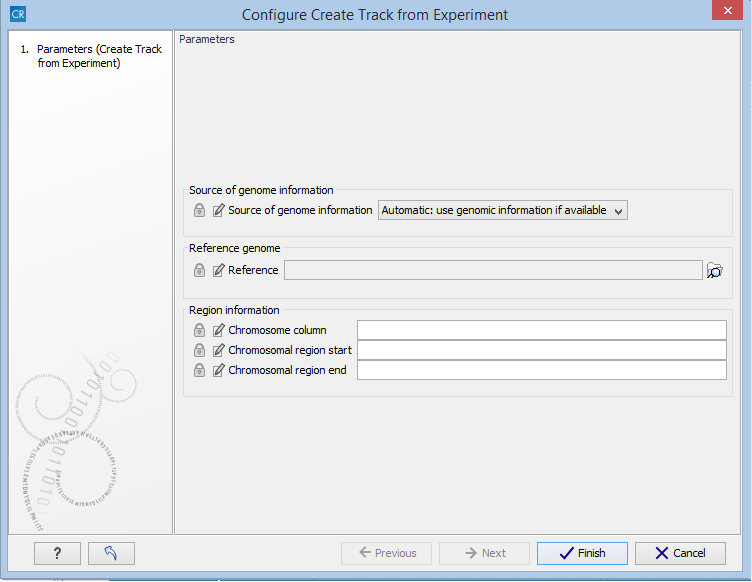Close the dialog with the red X
The height and width of the screenshot is (582, 752).
728,10
